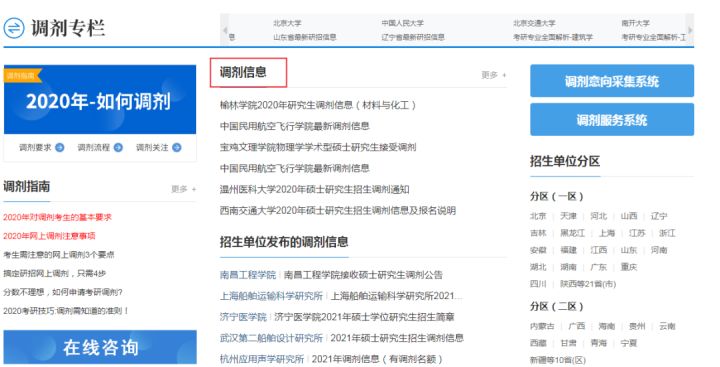The width and height of the screenshot is (720, 367).
Task: Open 辽宁省最新研招信息 link
Action: click(413, 37)
